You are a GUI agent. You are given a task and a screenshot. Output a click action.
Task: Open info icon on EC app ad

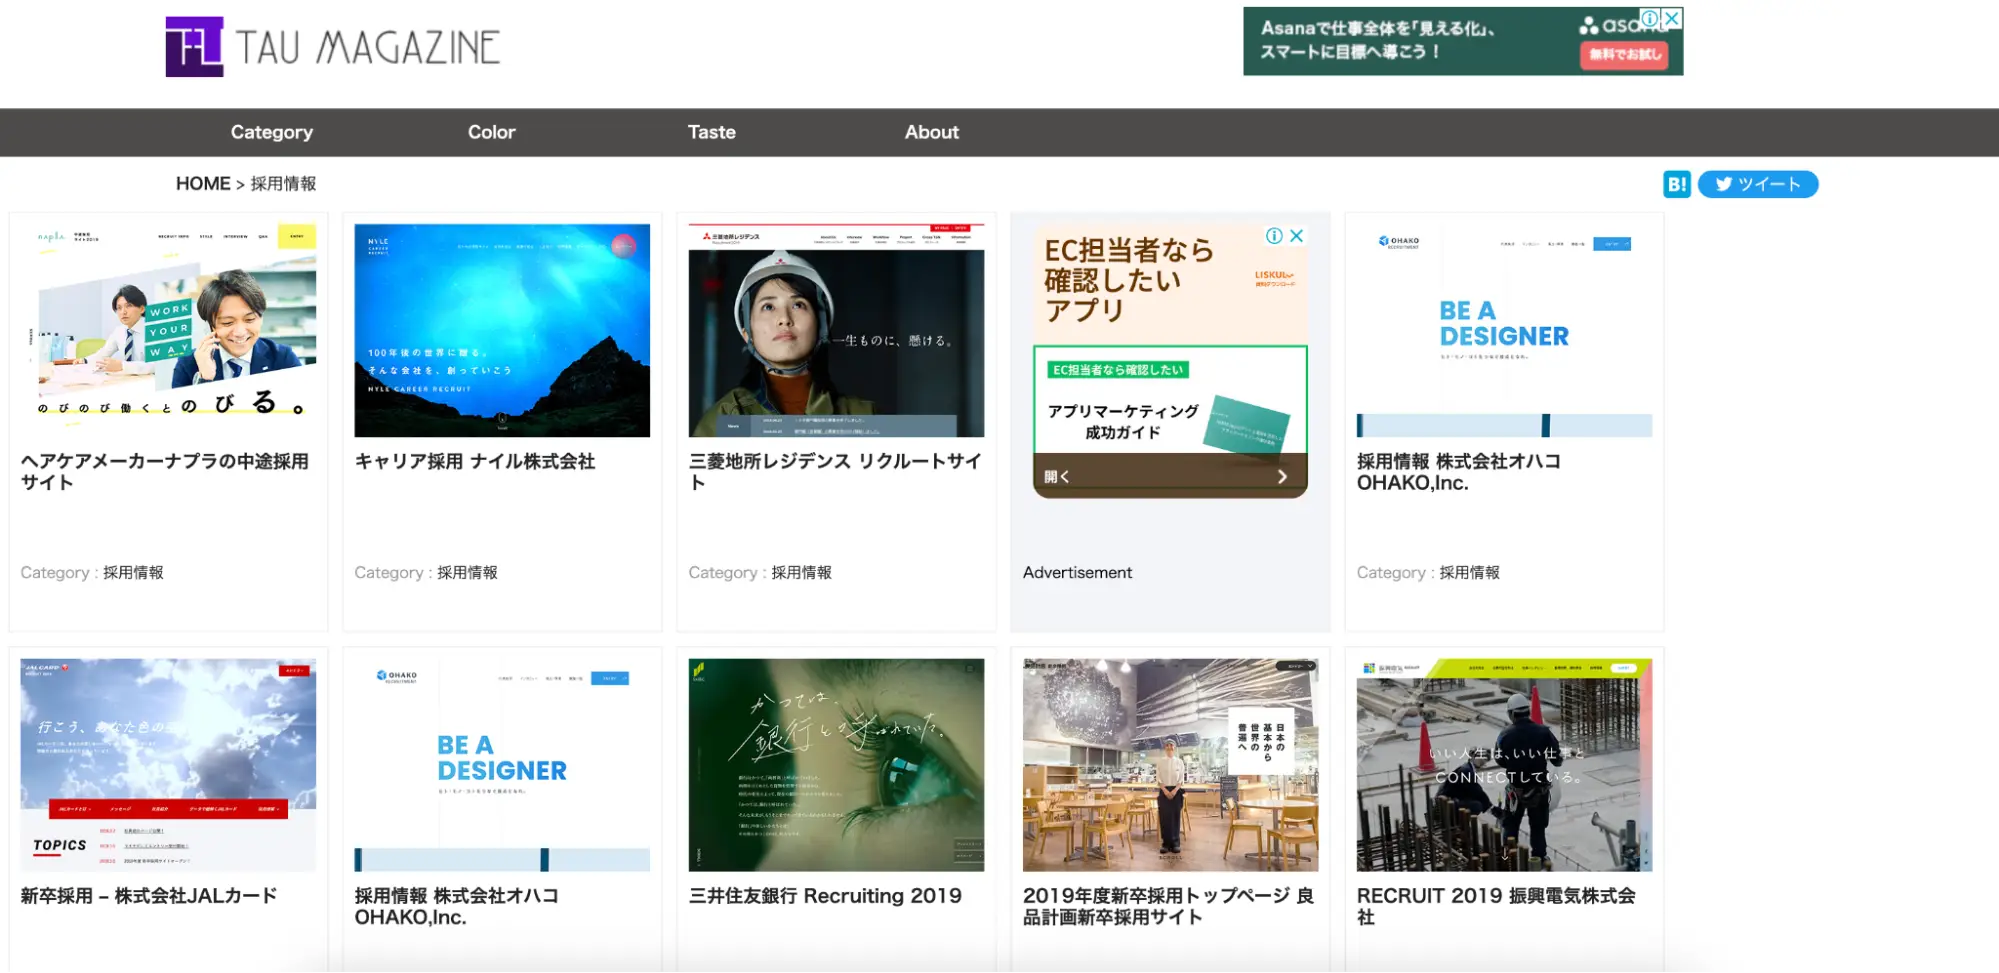1274,236
